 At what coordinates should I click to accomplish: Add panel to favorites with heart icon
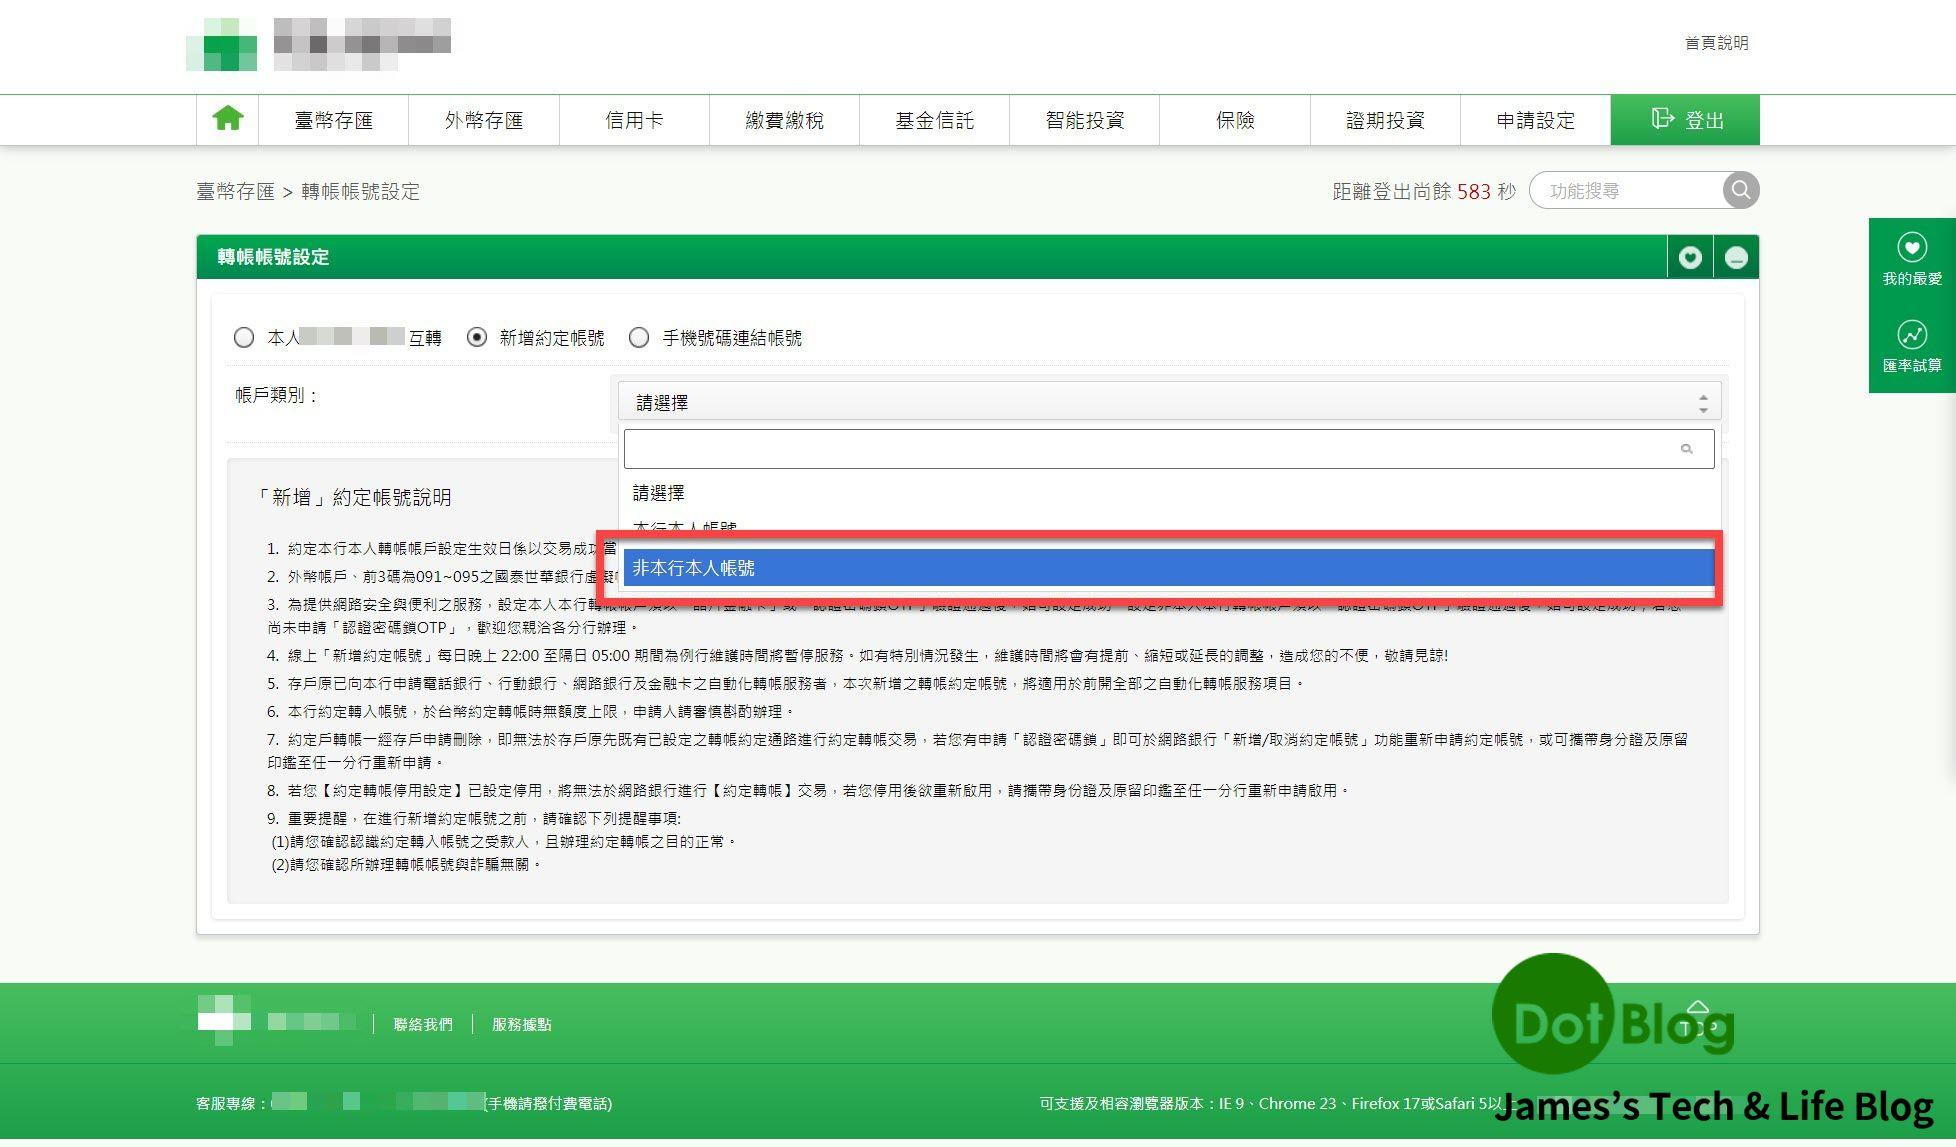1690,258
